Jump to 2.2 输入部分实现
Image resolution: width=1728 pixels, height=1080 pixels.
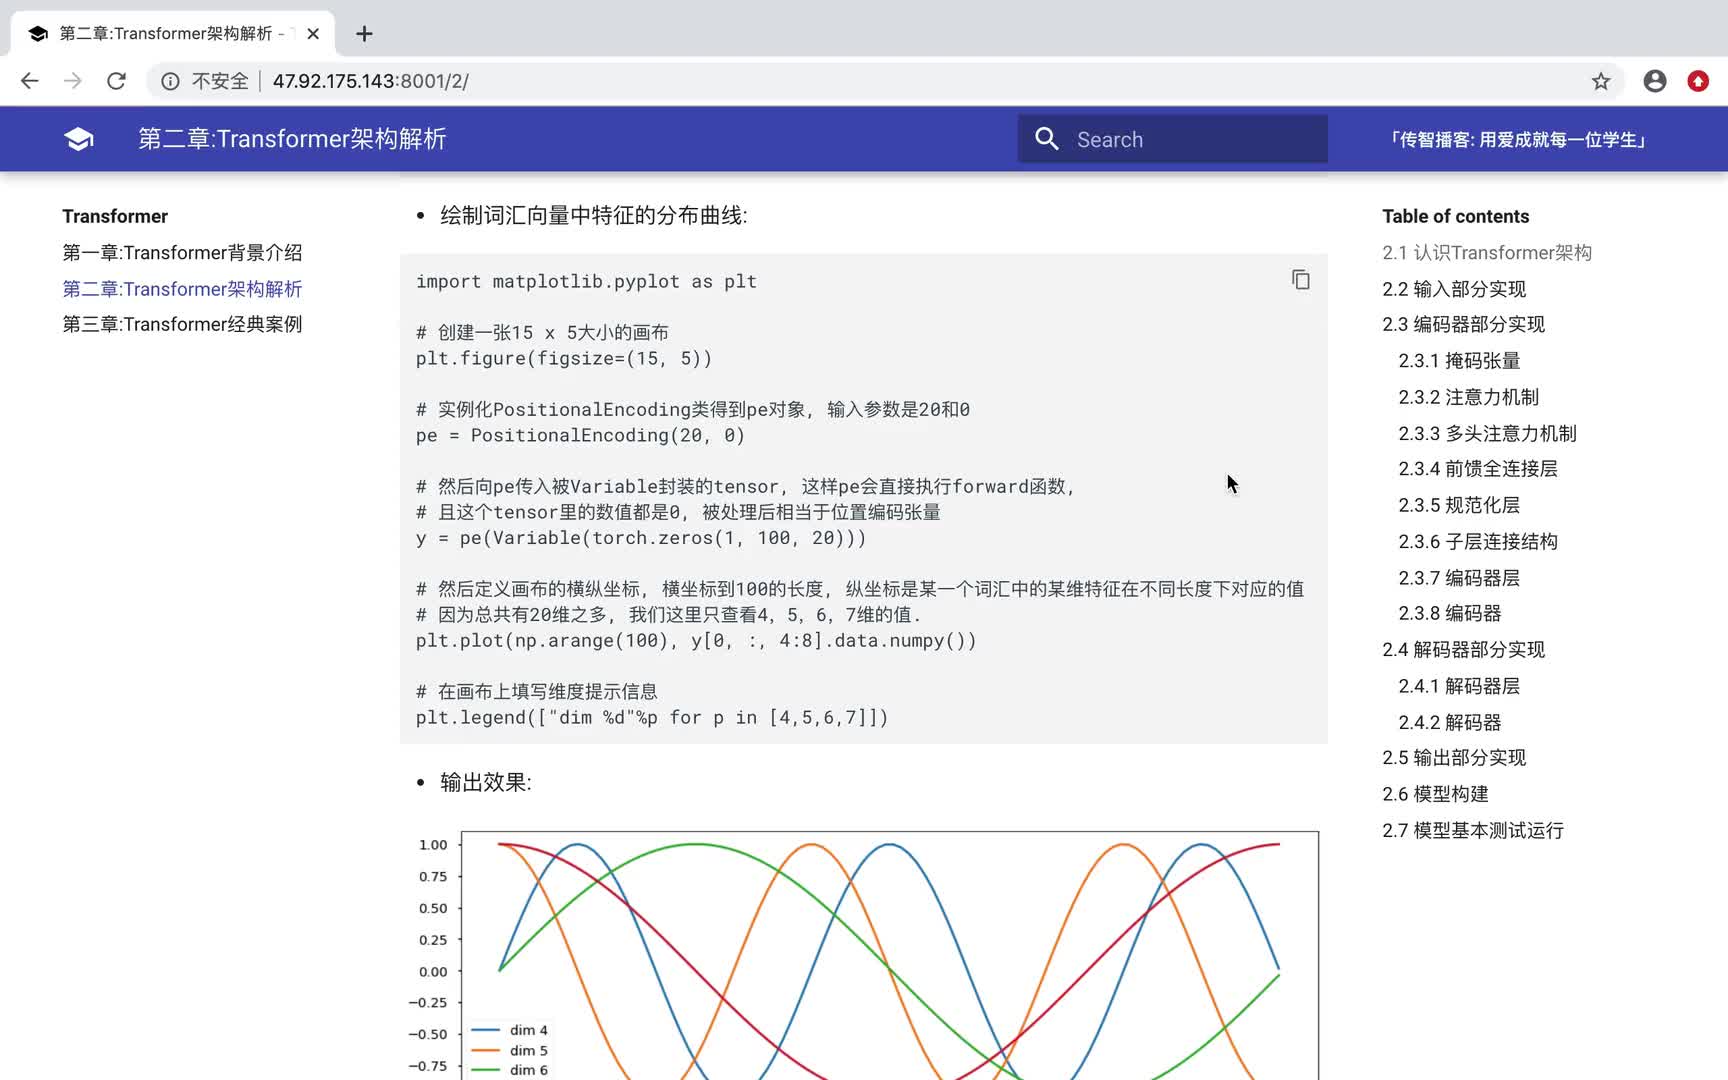(1454, 289)
